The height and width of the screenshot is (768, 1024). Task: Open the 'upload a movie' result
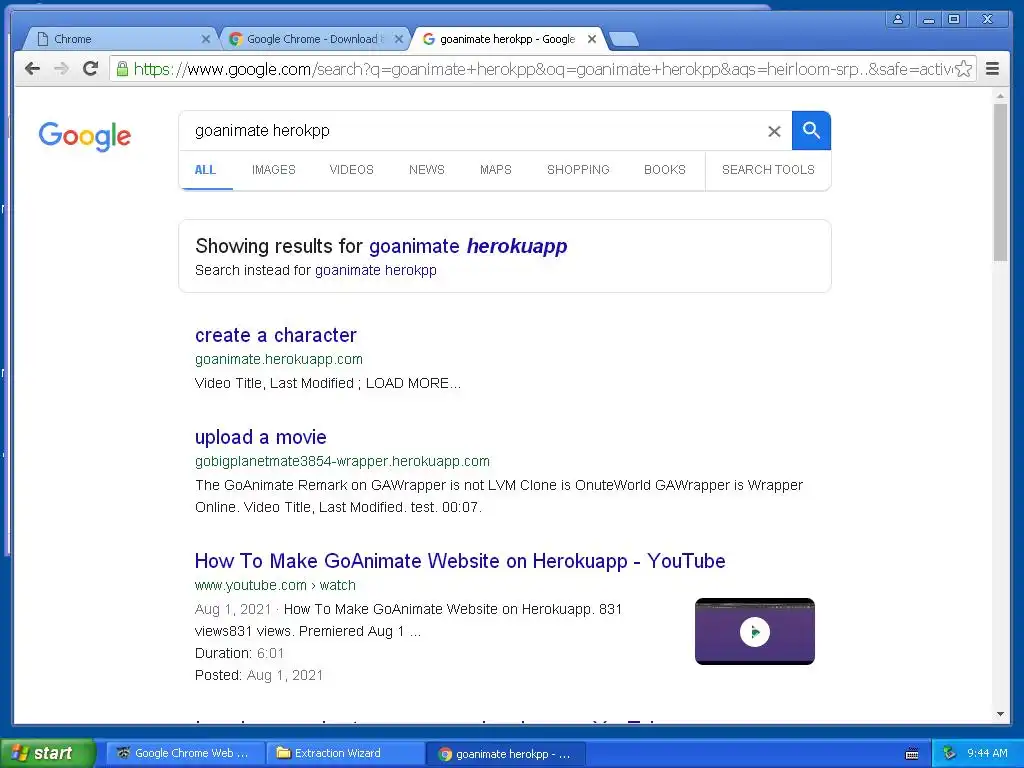pos(261,437)
